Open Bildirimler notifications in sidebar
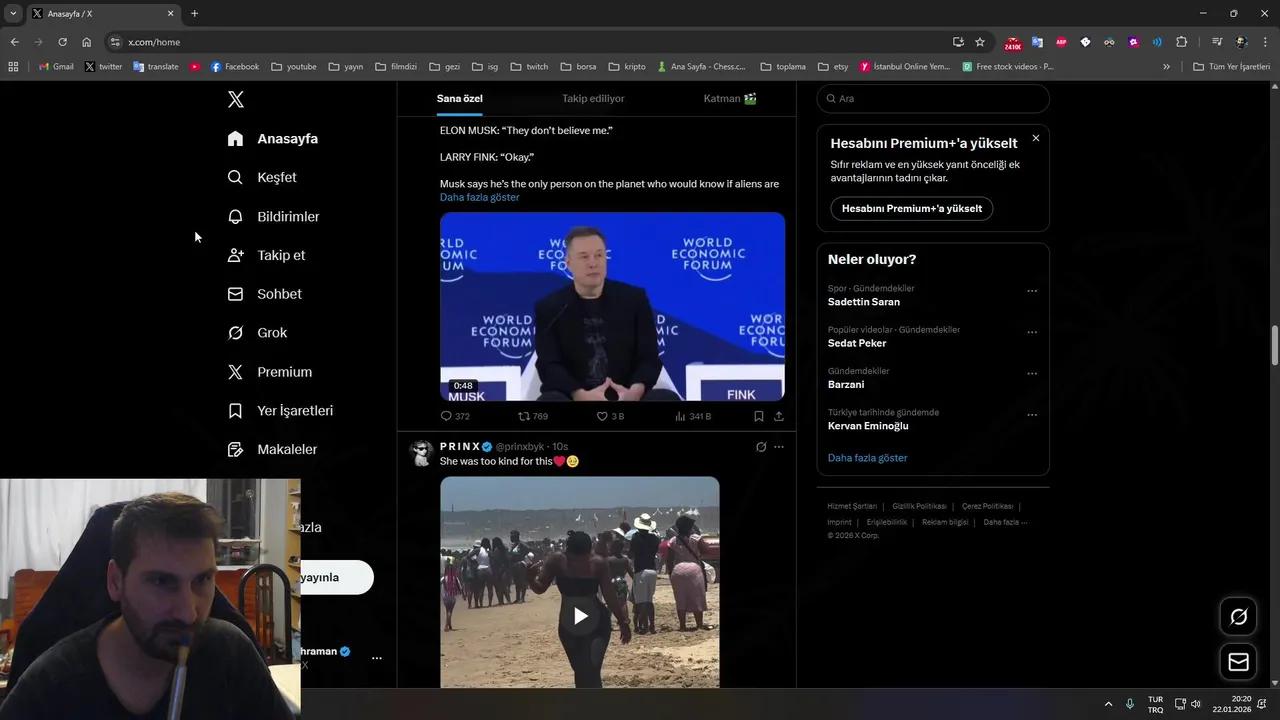Viewport: 1280px width, 720px height. point(274,216)
